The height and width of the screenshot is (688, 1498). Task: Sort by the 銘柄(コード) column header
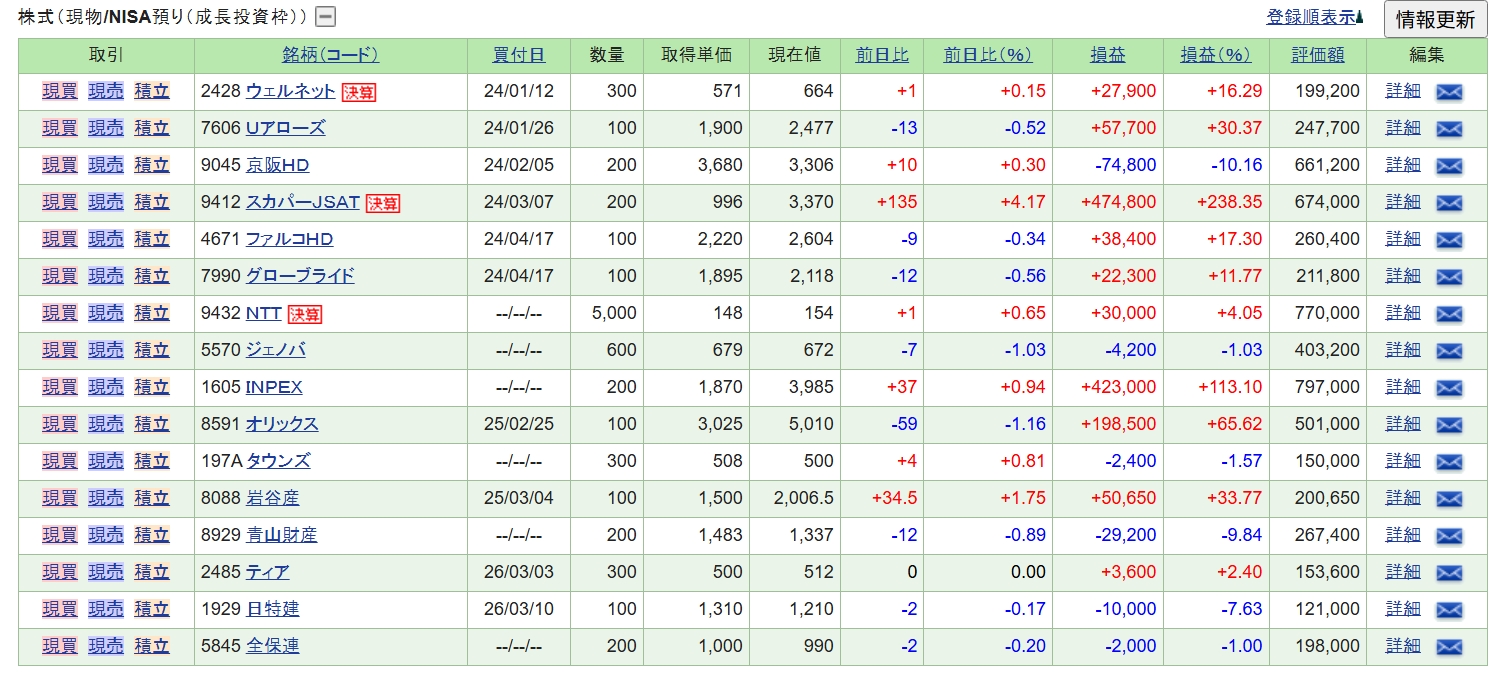coord(330,55)
